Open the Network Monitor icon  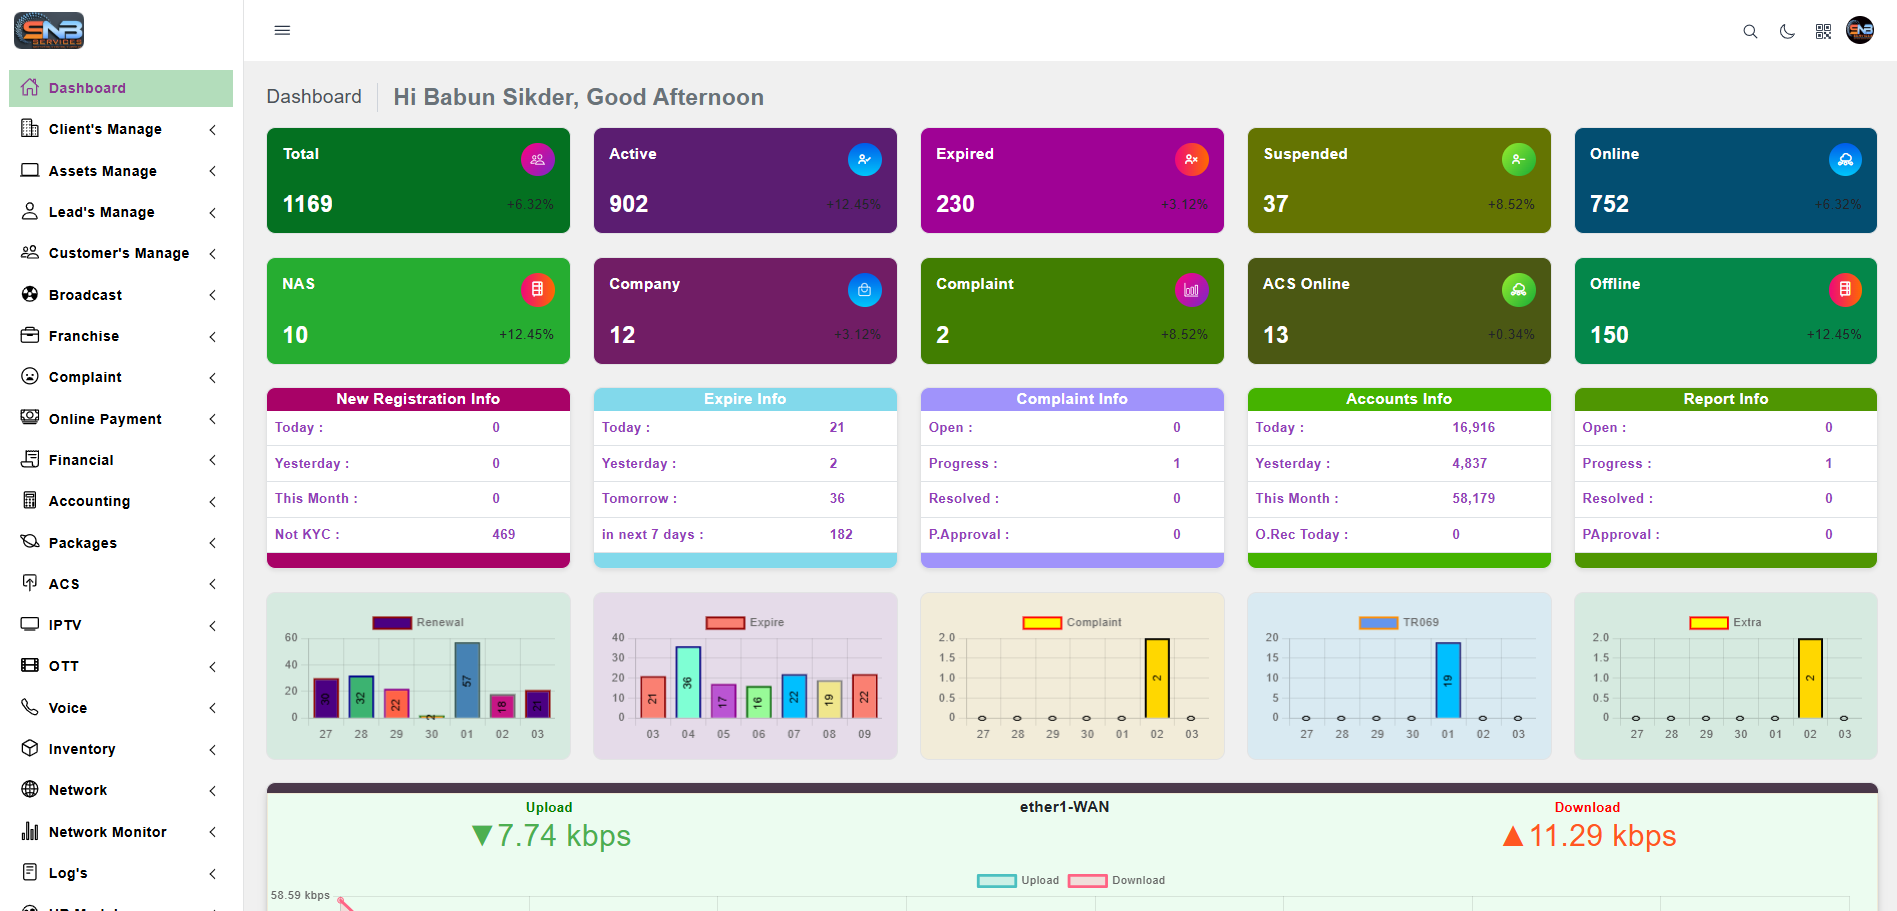(x=30, y=831)
